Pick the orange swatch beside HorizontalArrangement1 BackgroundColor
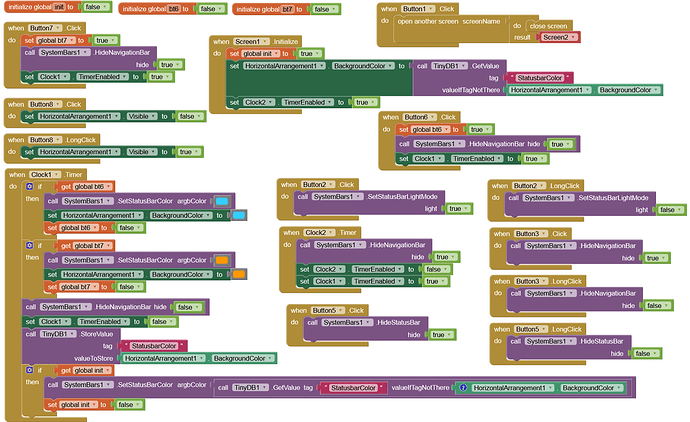Screen dimensions: 690x422 (x=238, y=273)
